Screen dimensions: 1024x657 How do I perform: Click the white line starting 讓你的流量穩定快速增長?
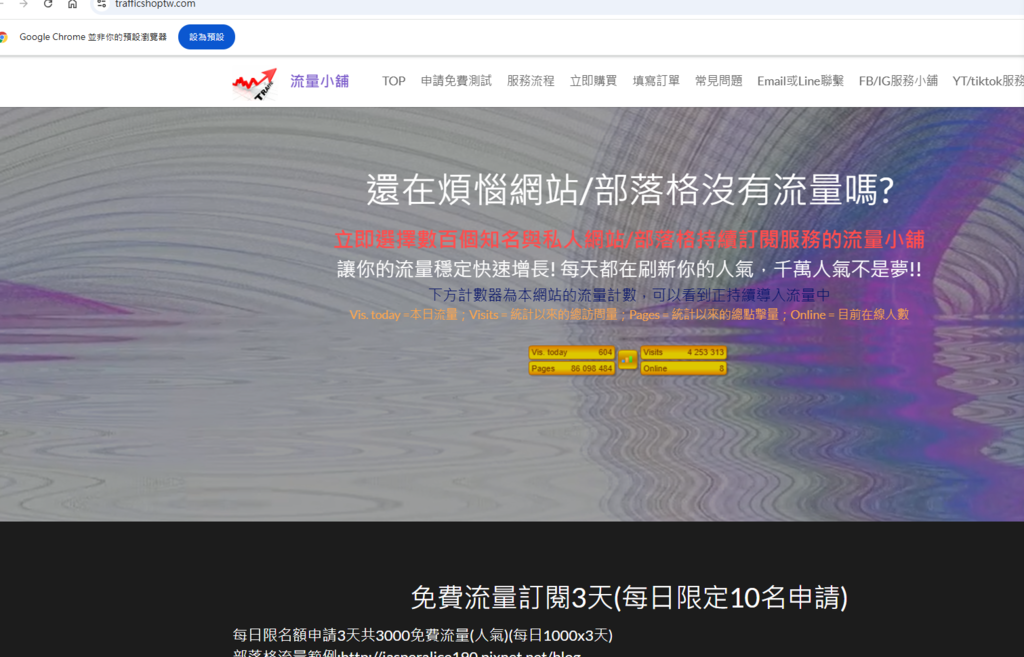(x=630, y=269)
